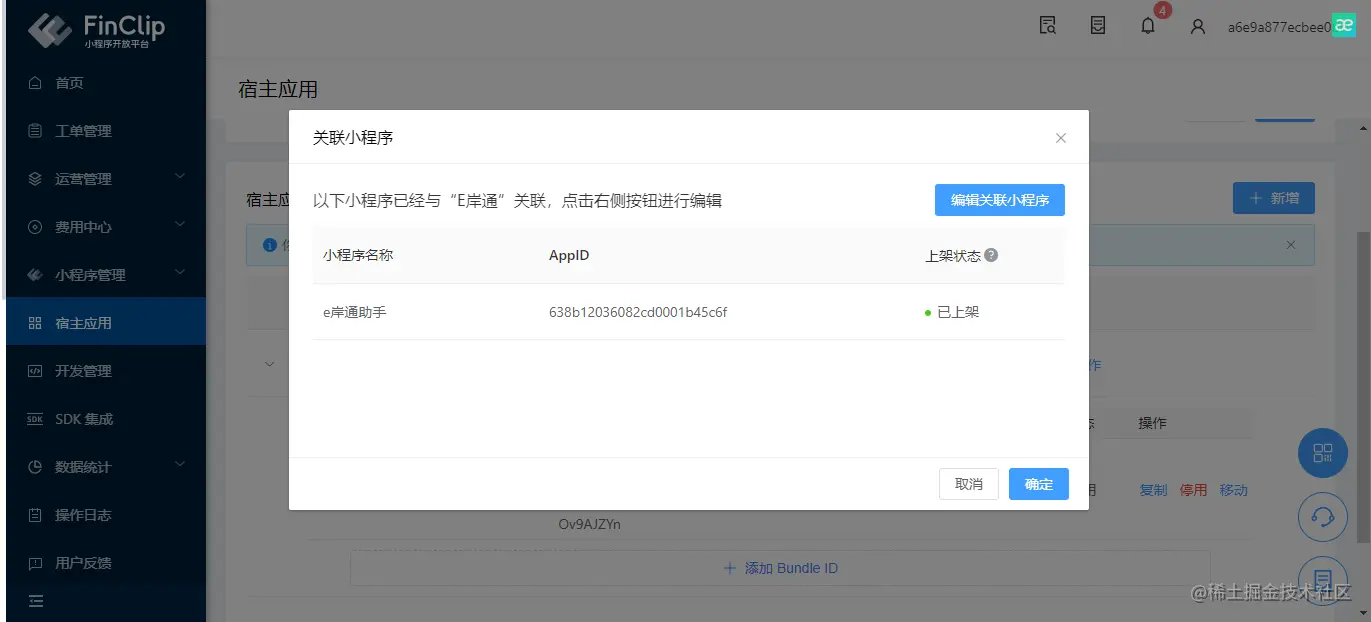Click the 工单管理 sidebar icon
The height and width of the screenshot is (622, 1371).
(x=35, y=131)
